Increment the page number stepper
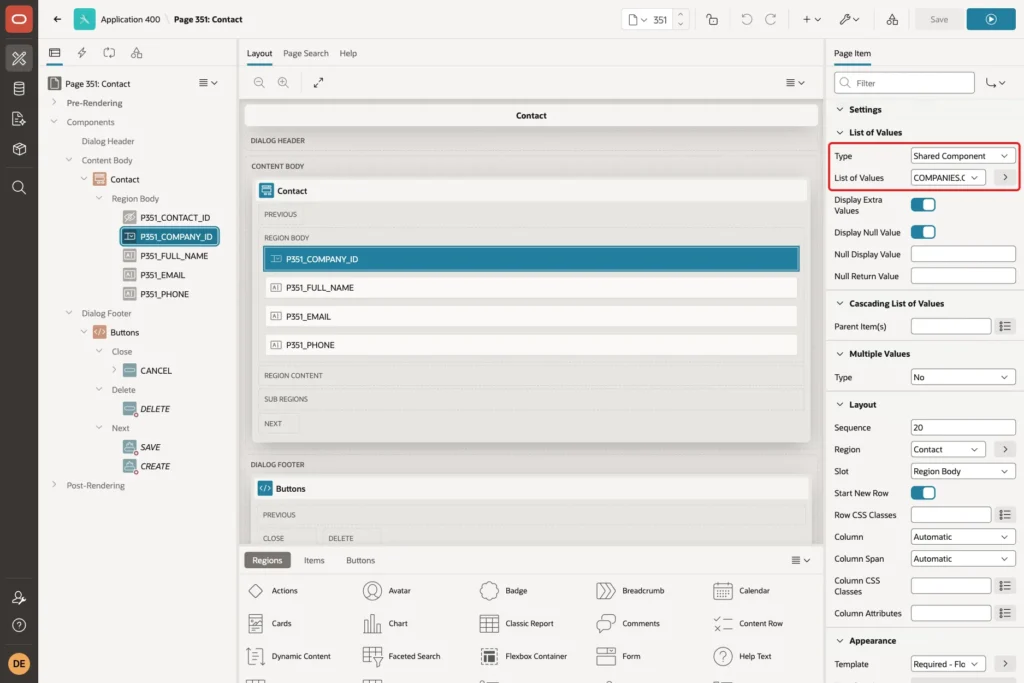This screenshot has height=683, width=1024. [x=680, y=14]
